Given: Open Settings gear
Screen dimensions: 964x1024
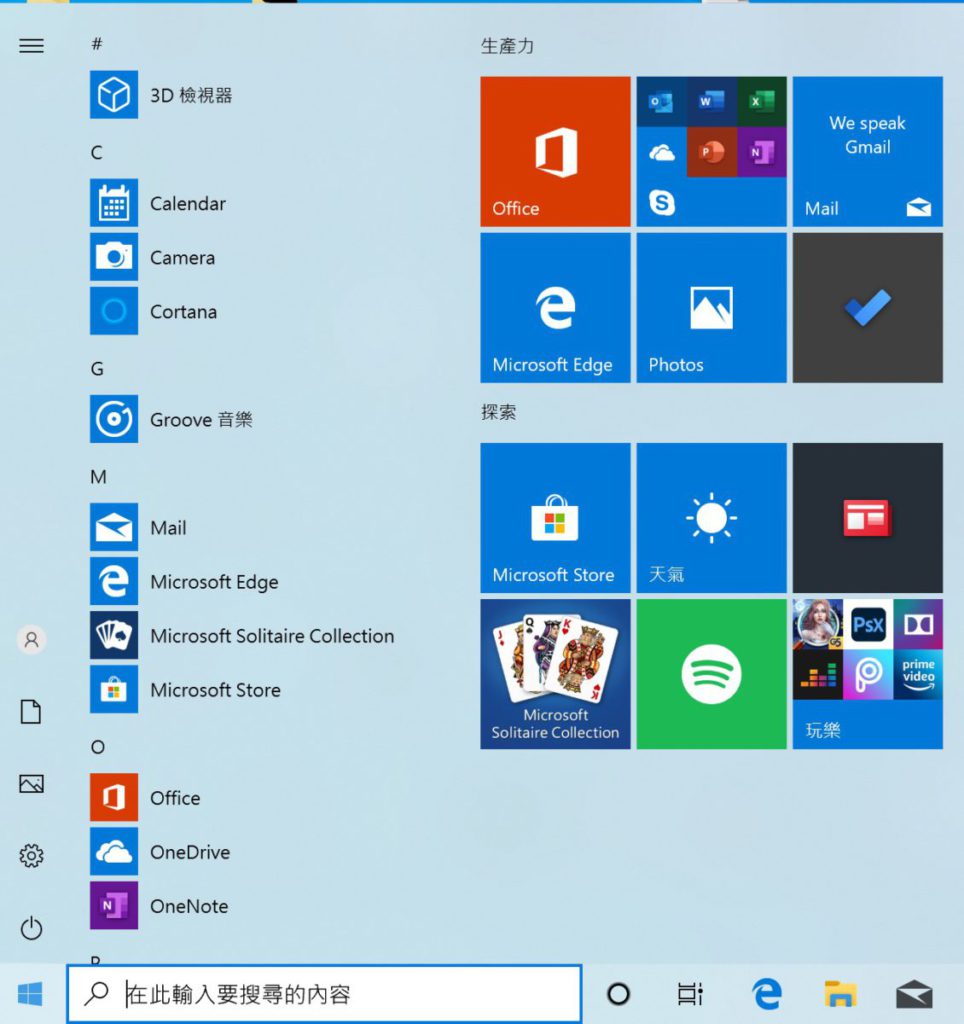Looking at the screenshot, I should (31, 856).
